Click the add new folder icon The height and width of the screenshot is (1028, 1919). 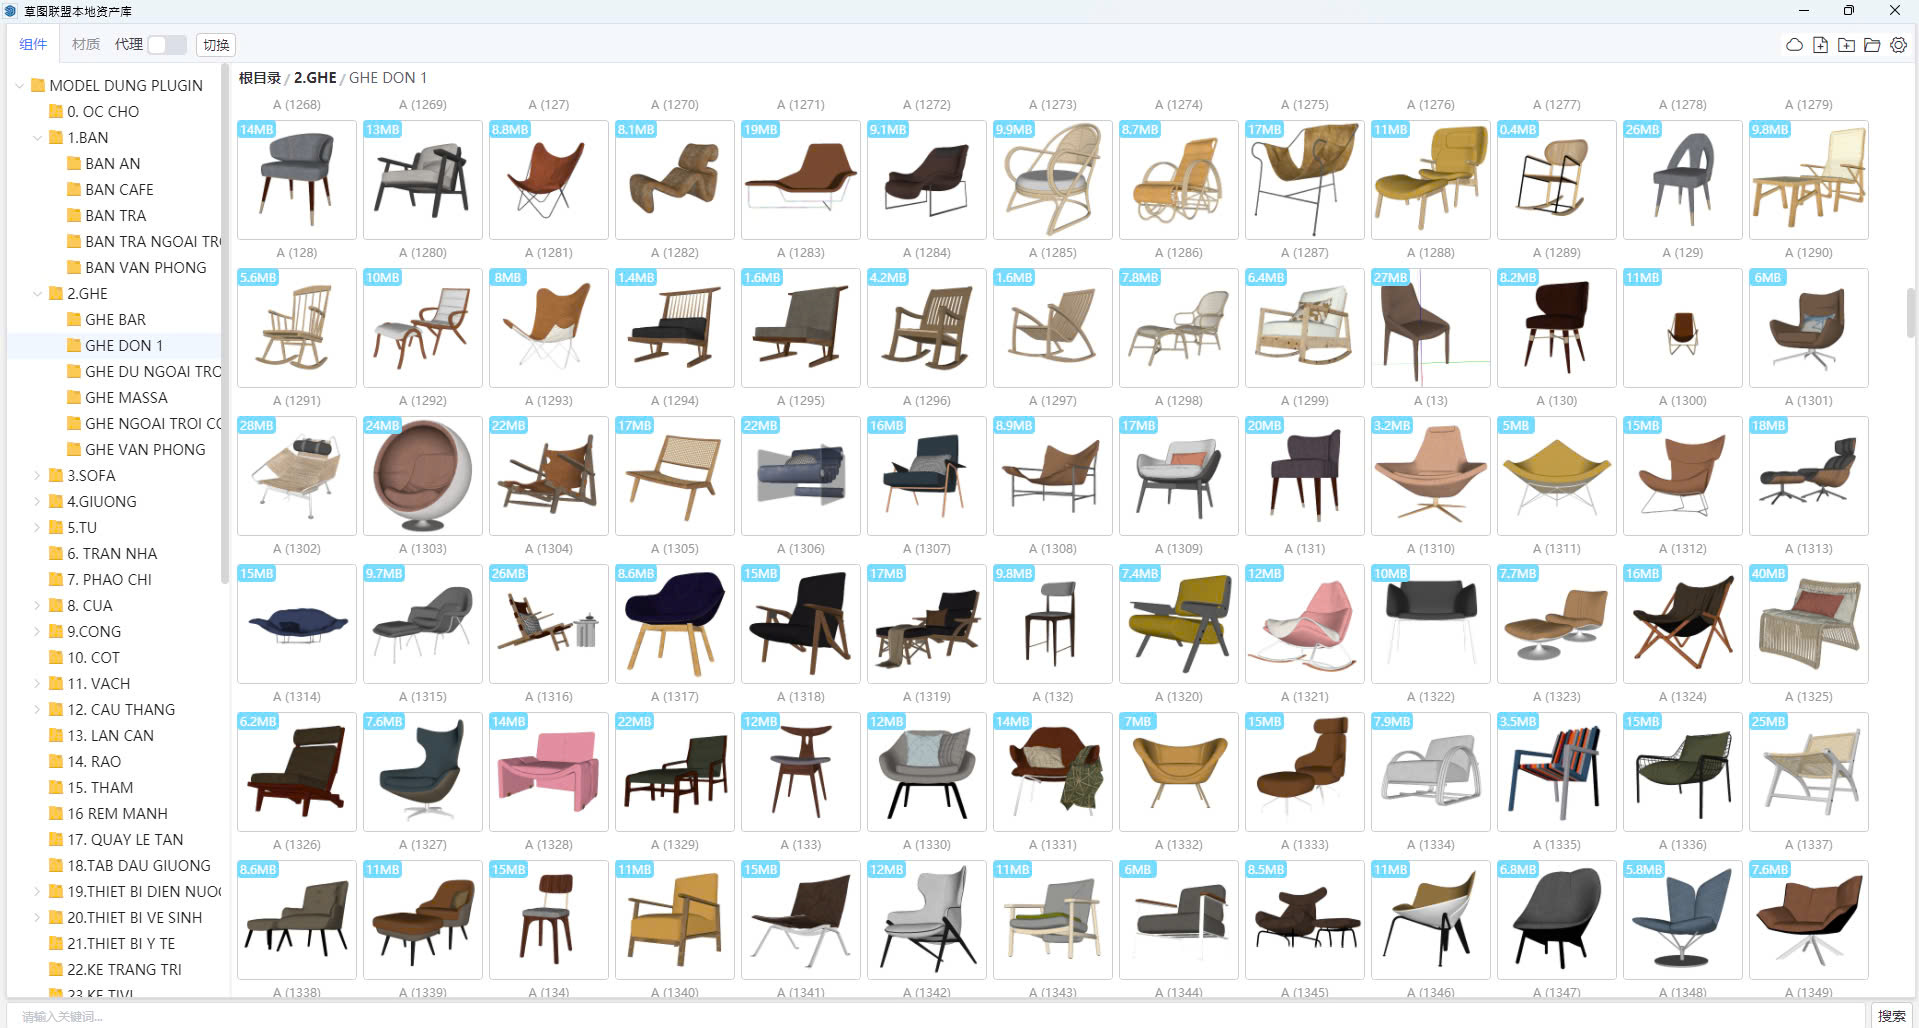(x=1846, y=45)
